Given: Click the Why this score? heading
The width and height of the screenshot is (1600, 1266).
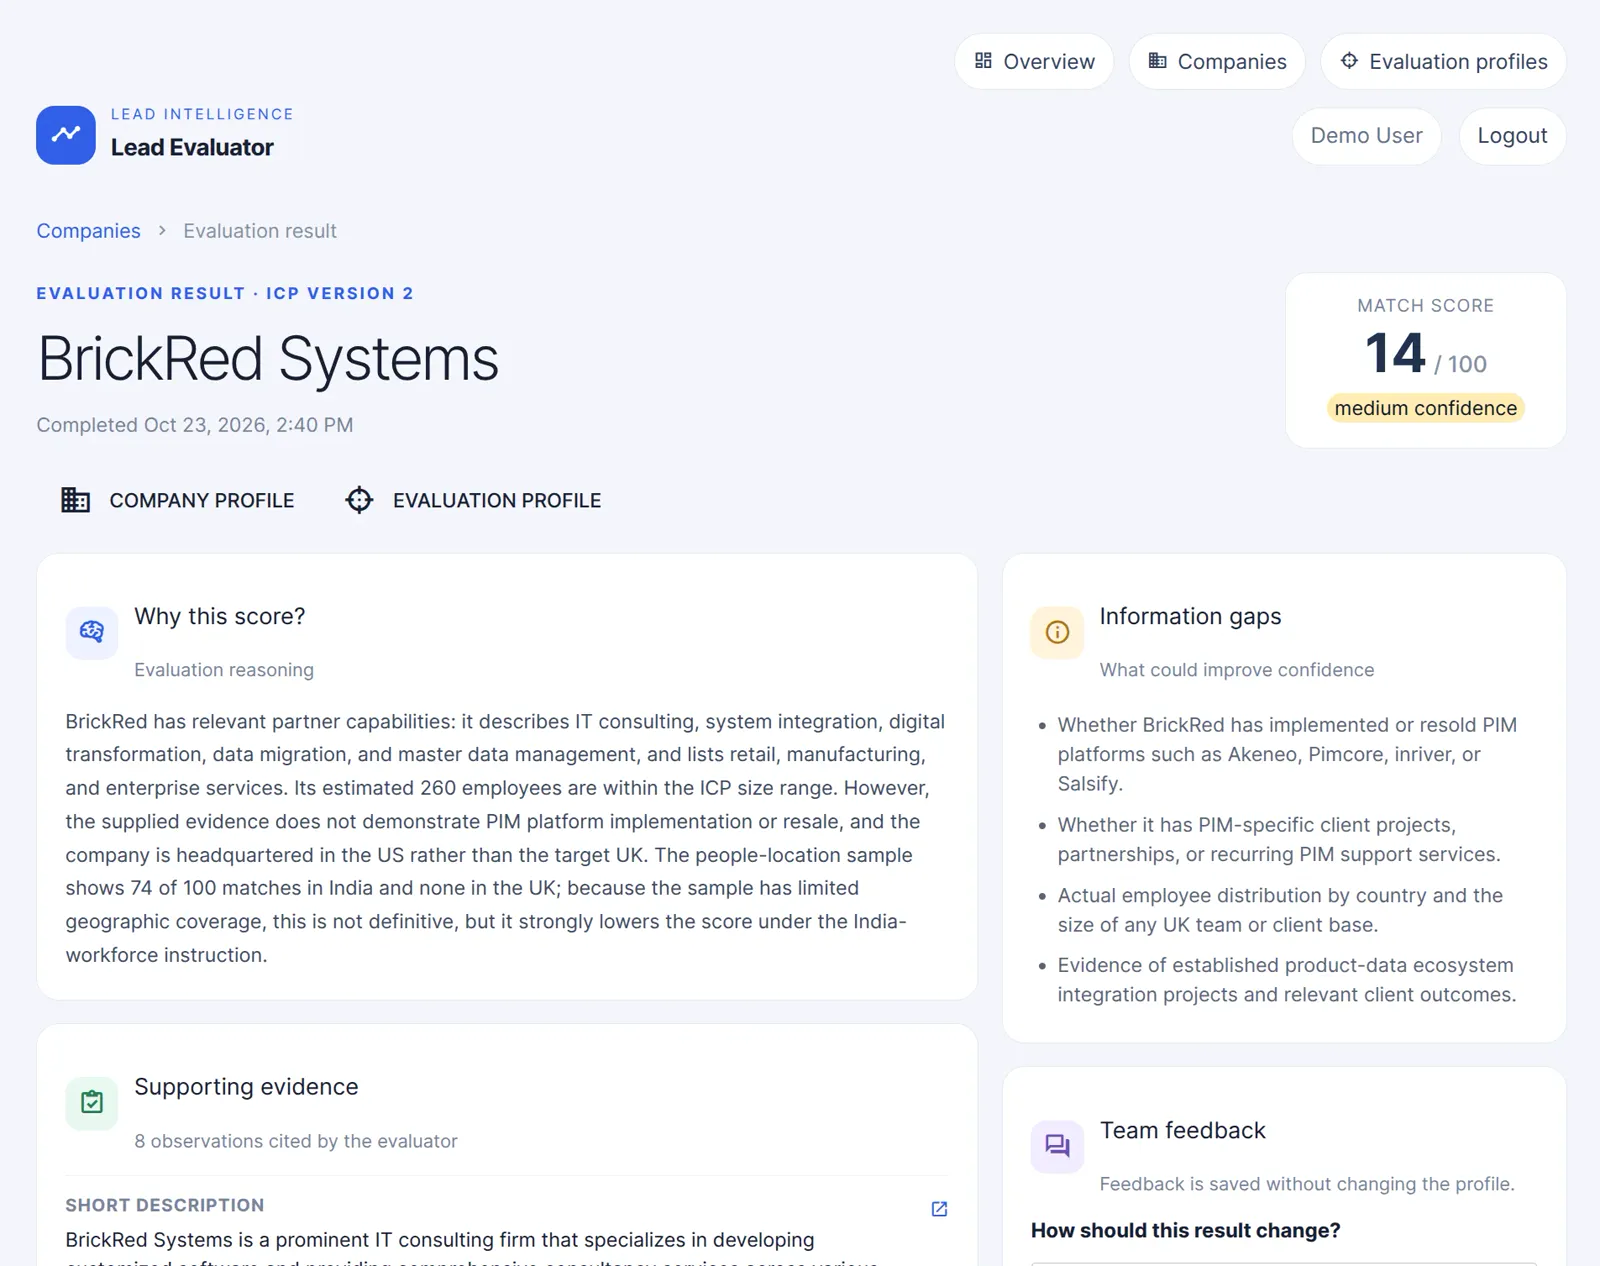Looking at the screenshot, I should pyautogui.click(x=220, y=616).
